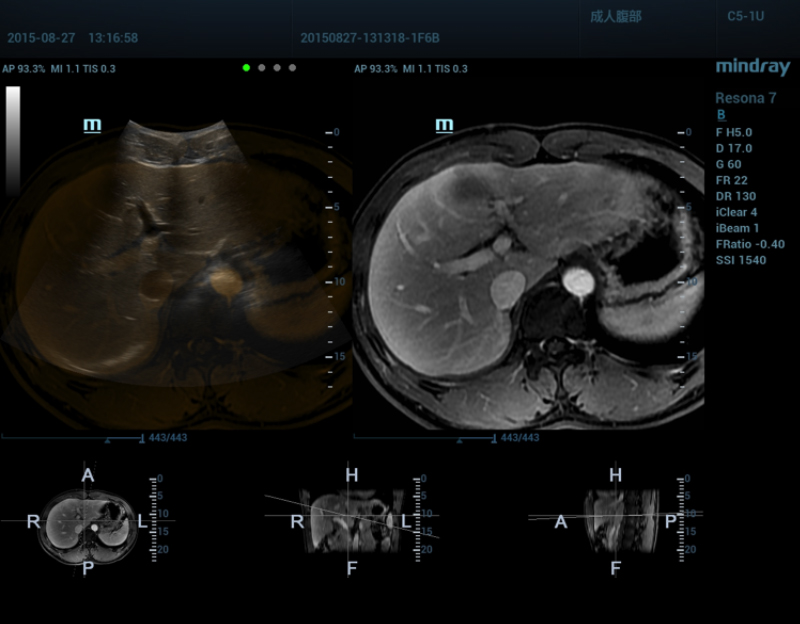The image size is (800, 624).
Task: Open the sagittal plane MRI thumbnail
Action: pos(616,521)
